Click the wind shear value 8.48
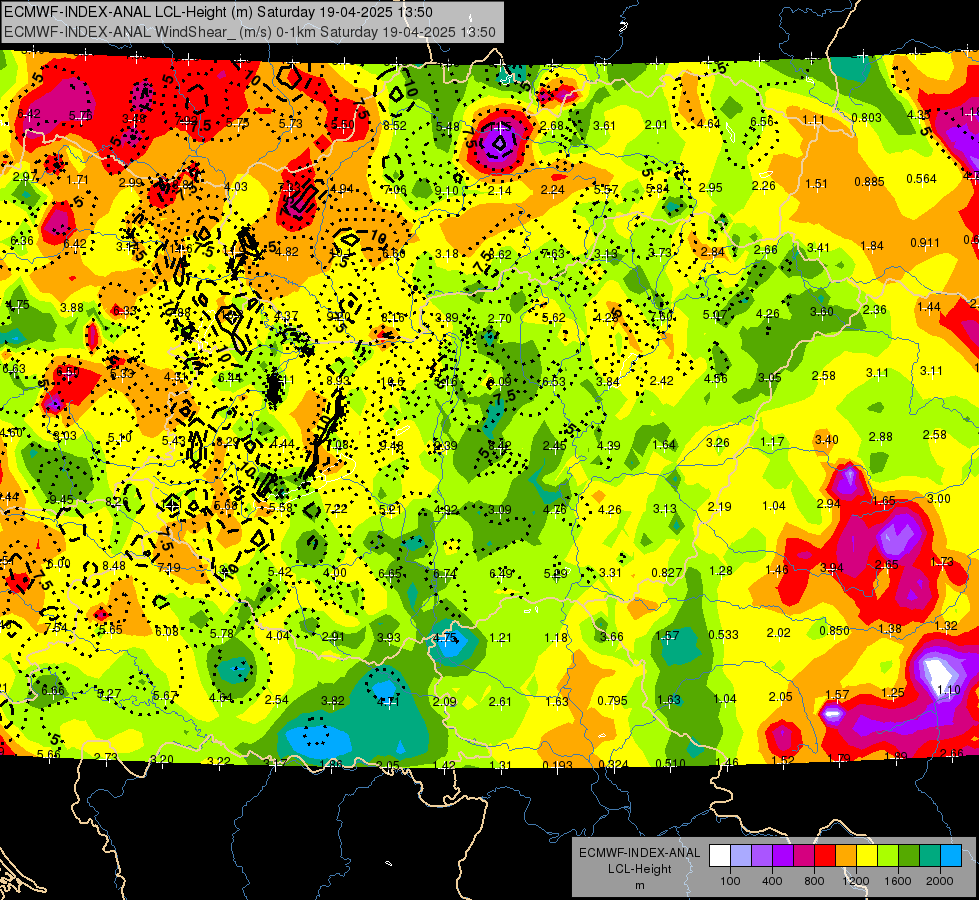The image size is (979, 900). pos(114,565)
